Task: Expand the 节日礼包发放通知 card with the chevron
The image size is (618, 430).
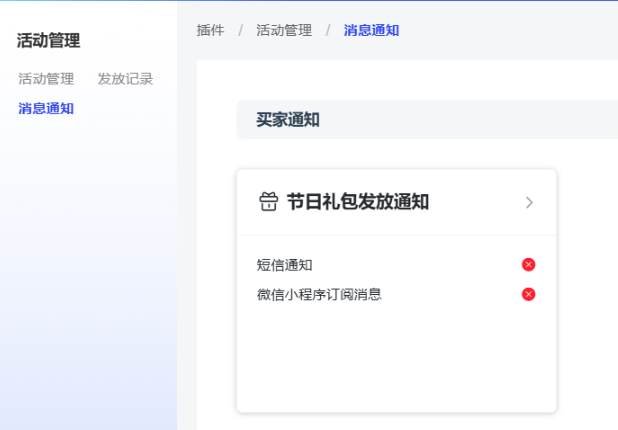Action: (x=529, y=203)
